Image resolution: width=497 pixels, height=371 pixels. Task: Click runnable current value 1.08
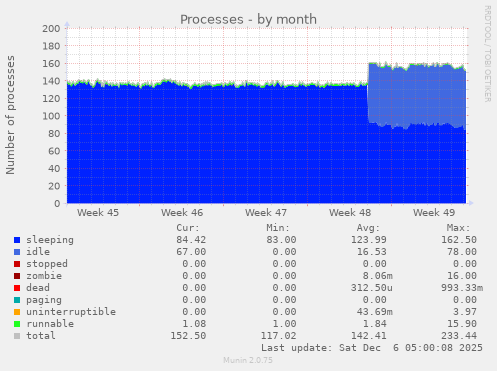194,324
